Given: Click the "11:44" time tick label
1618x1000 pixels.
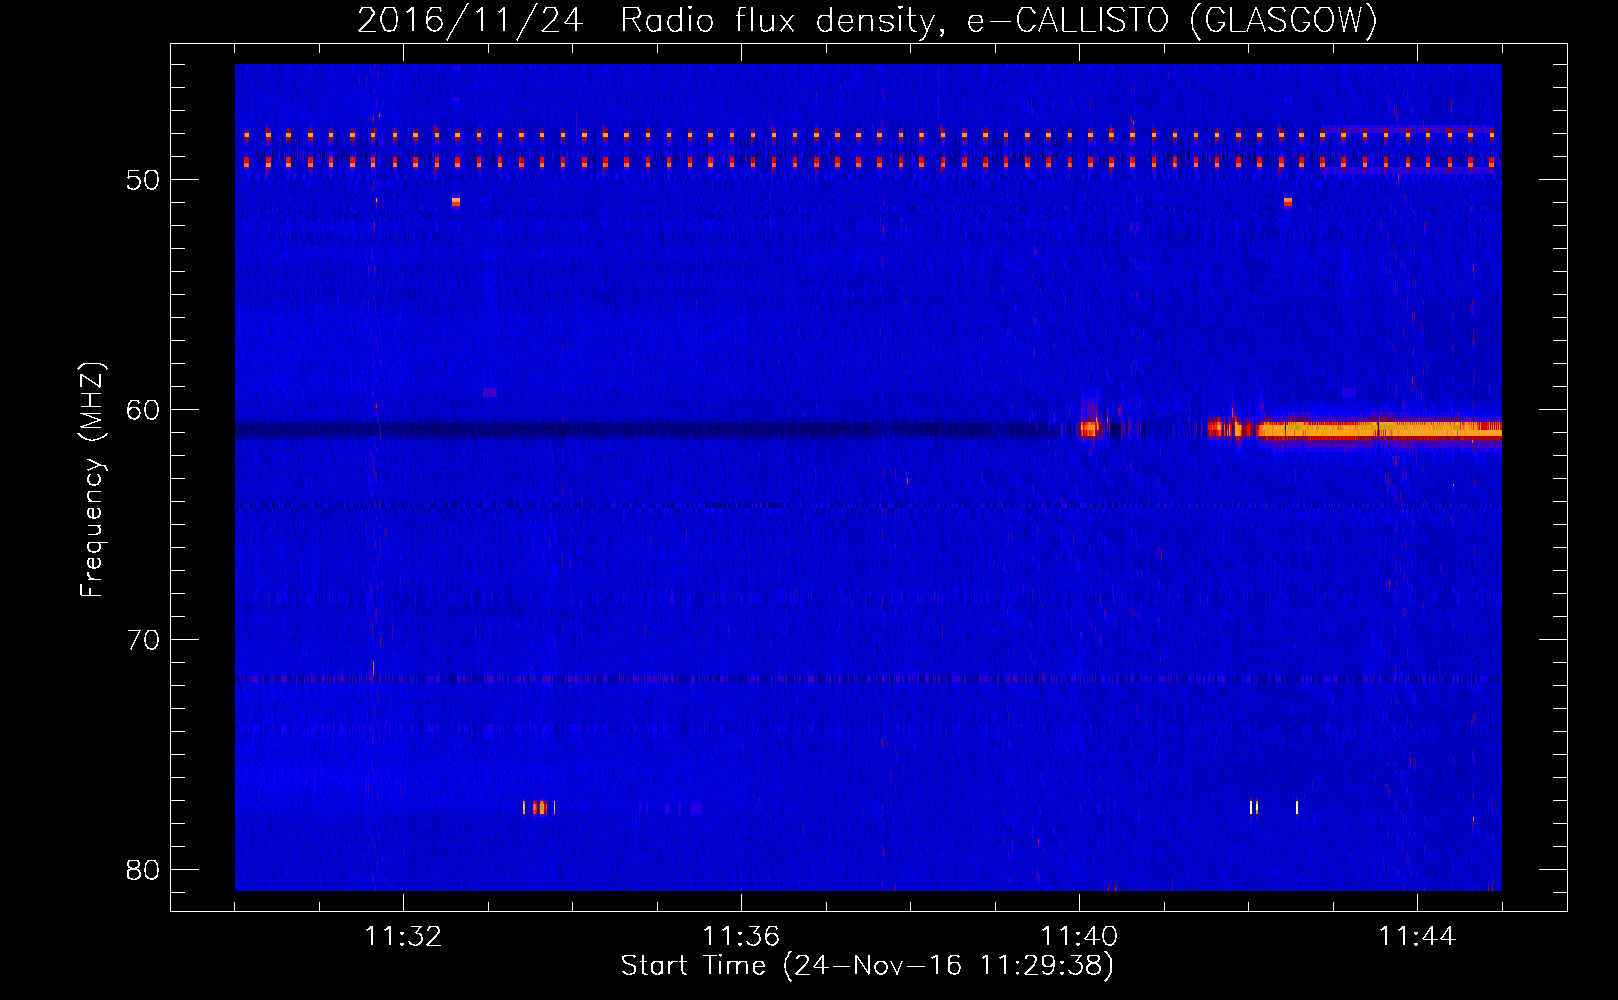Looking at the screenshot, I should point(1417,936).
